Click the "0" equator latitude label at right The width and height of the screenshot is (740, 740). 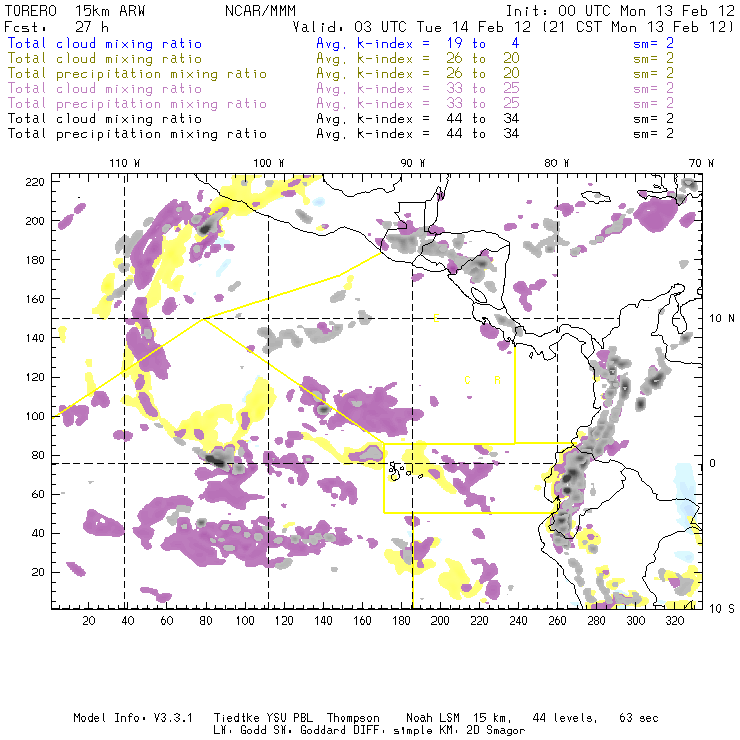[x=713, y=463]
